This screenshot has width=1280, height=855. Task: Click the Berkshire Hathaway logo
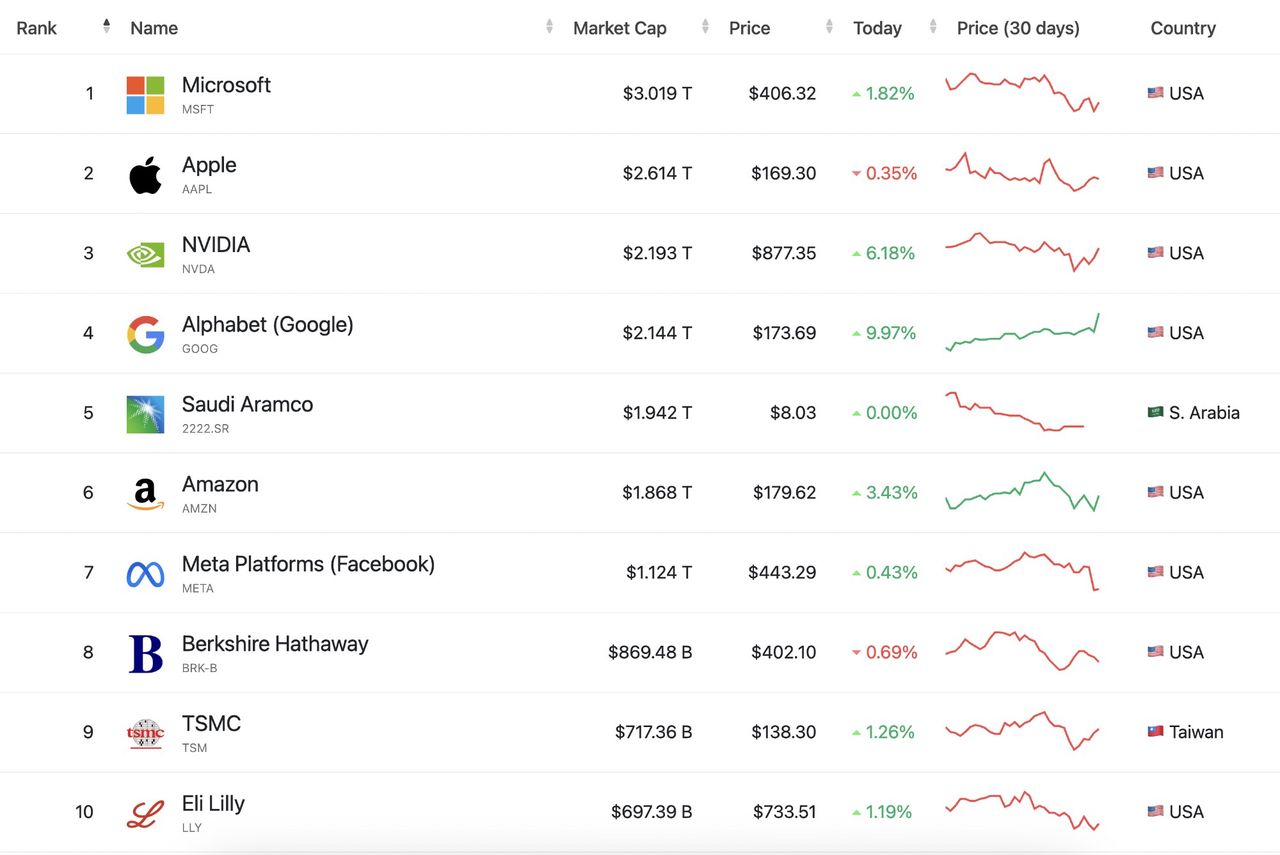click(145, 654)
